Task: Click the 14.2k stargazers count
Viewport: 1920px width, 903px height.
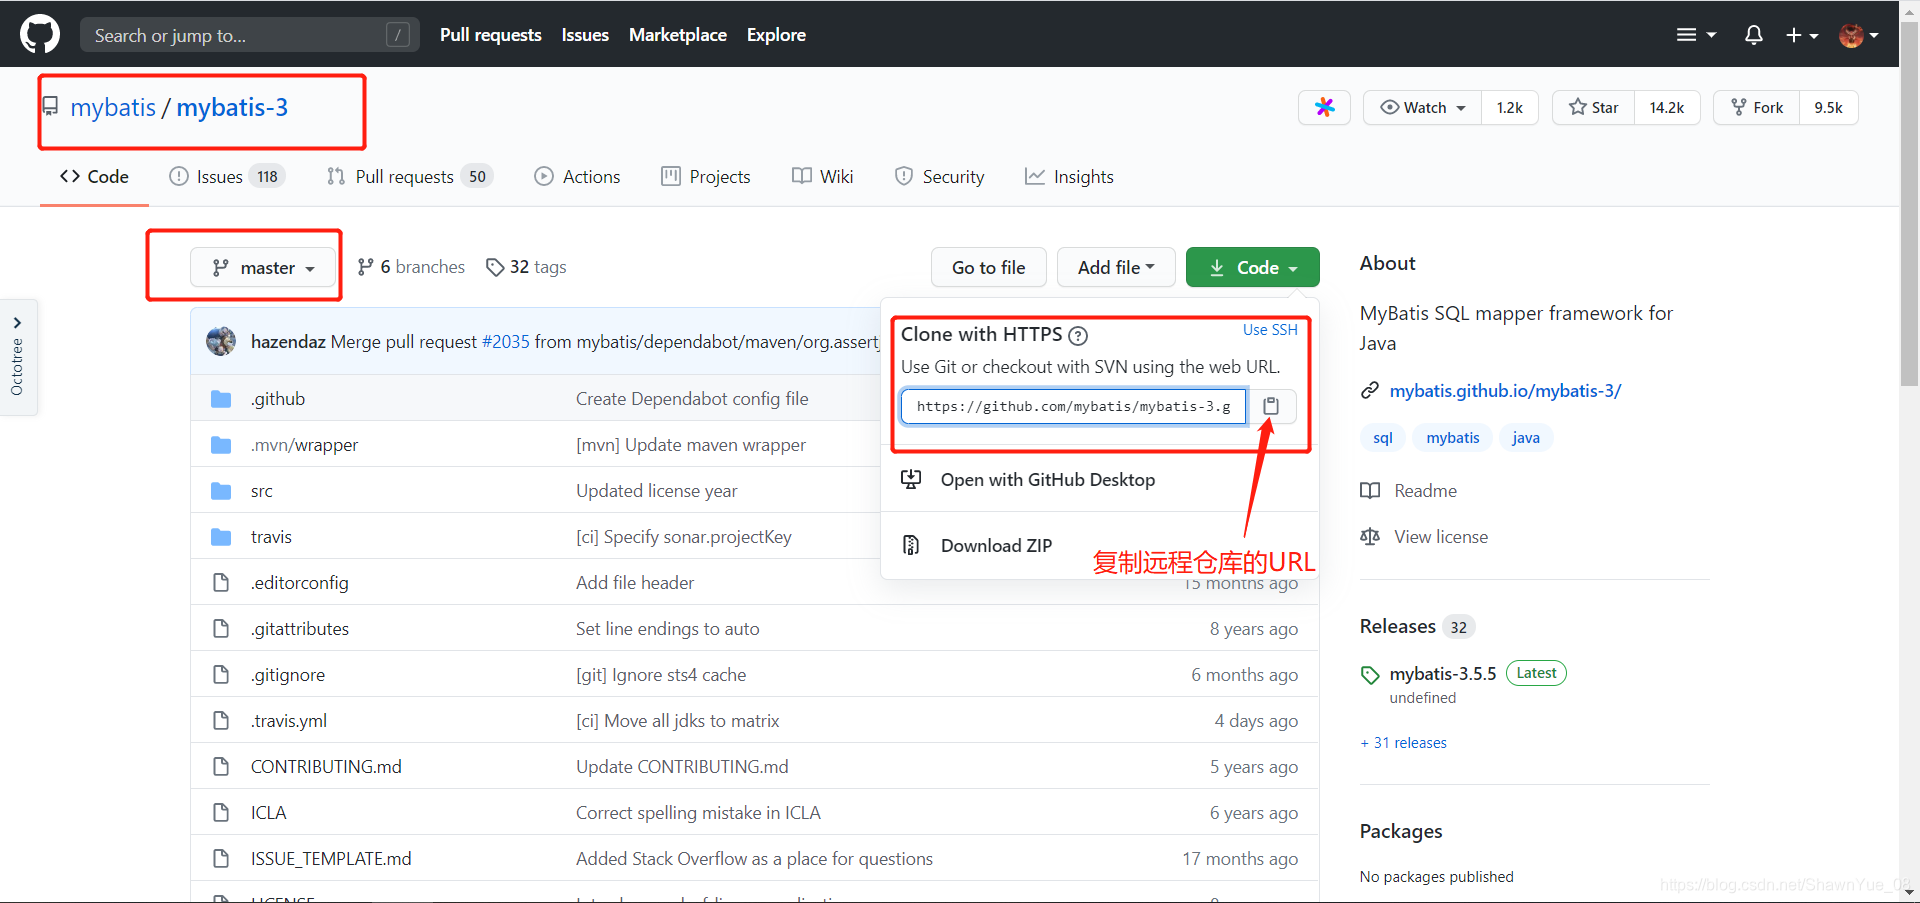Action: 1667,107
